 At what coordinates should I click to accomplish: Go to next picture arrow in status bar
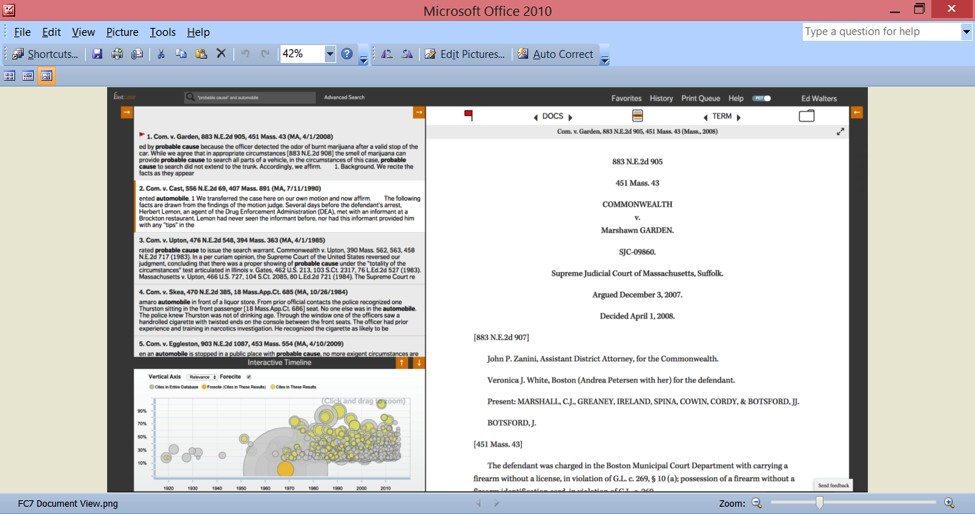click(x=496, y=503)
